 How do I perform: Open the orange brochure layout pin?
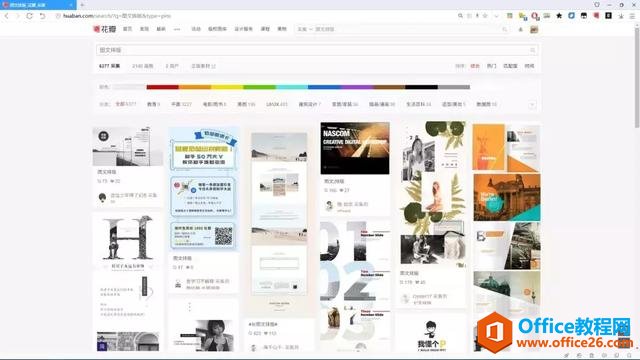(x=507, y=148)
